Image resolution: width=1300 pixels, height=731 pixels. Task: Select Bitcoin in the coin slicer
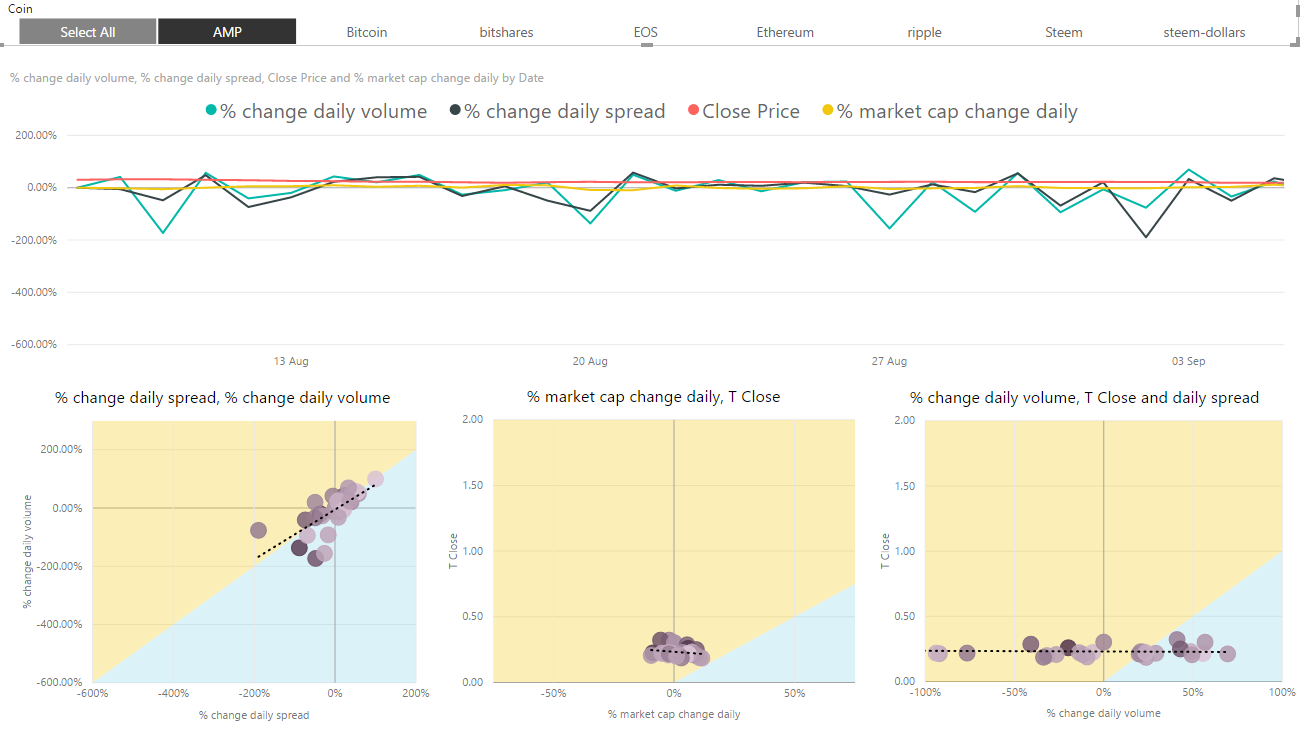[367, 32]
